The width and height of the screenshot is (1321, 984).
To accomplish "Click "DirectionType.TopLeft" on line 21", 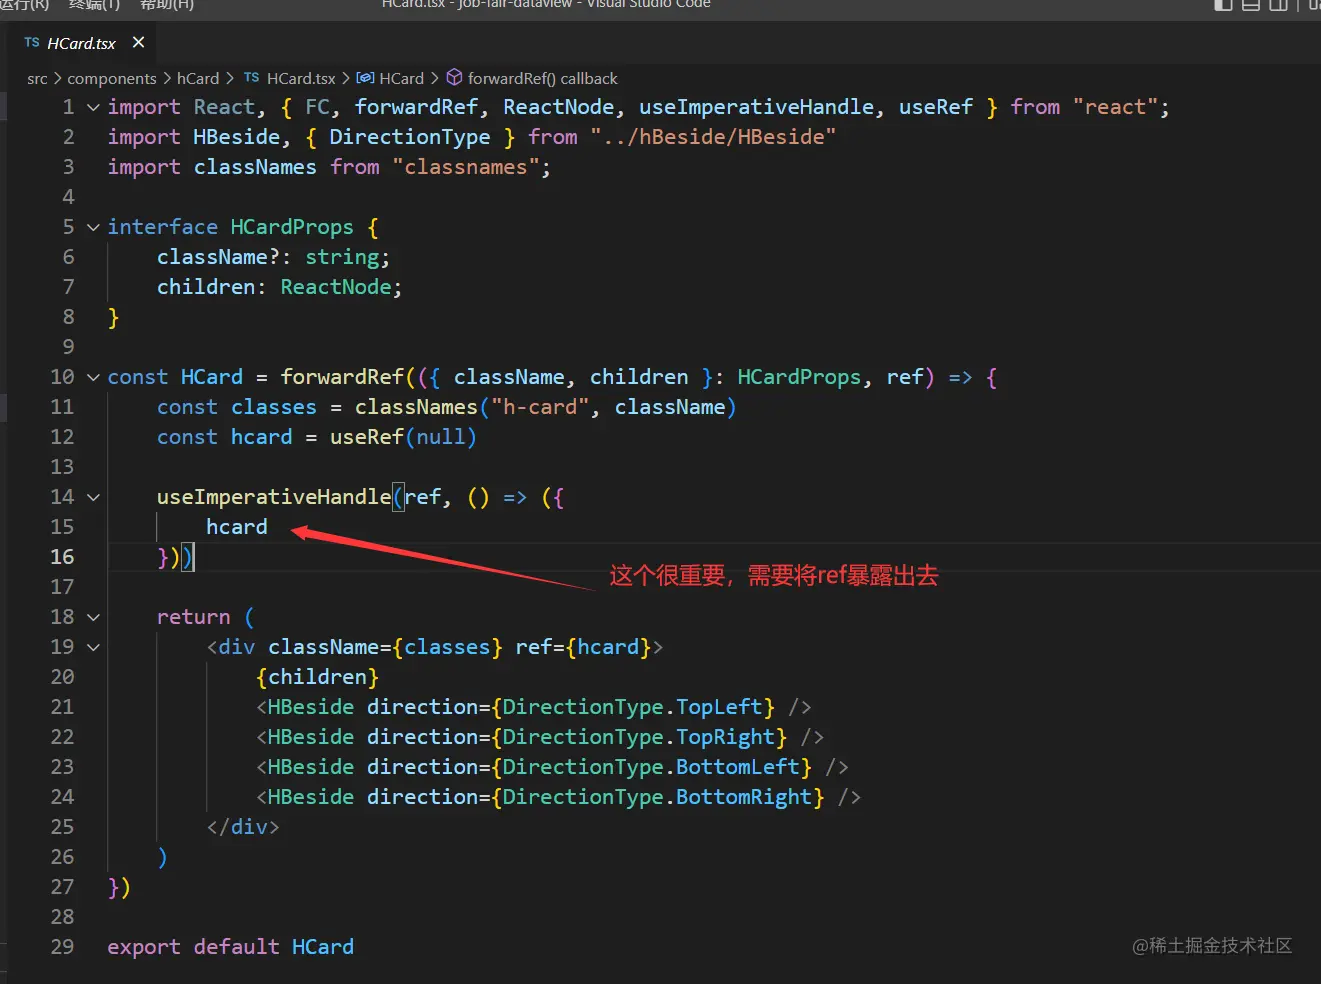I will (x=632, y=707).
